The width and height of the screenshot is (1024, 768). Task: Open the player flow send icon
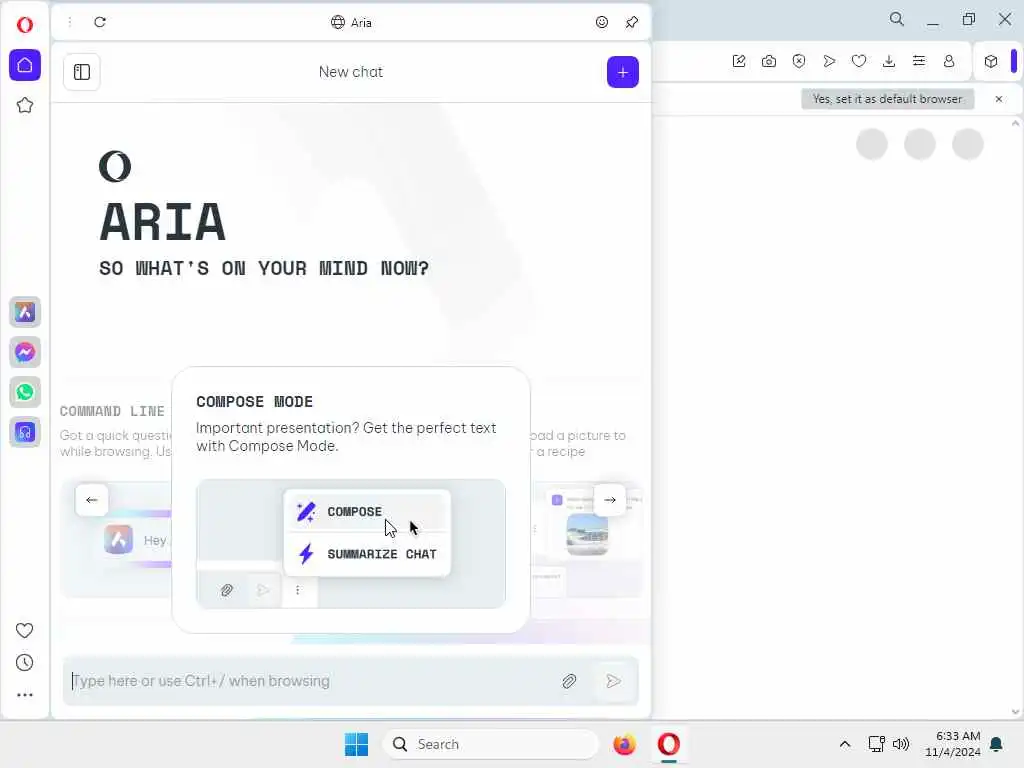829,61
